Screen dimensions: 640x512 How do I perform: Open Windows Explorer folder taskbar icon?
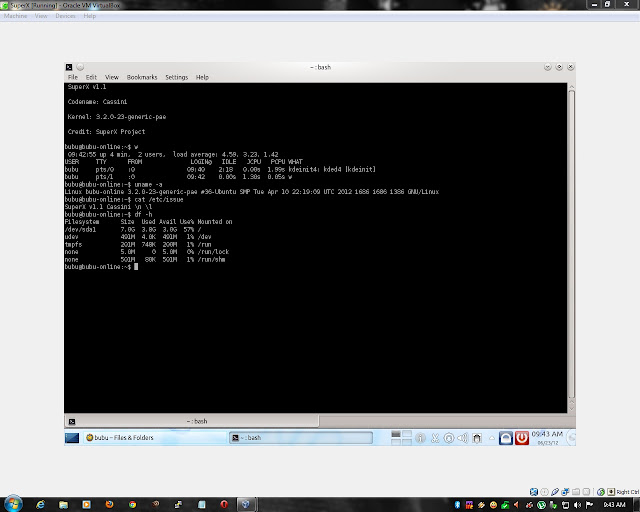tap(63, 504)
